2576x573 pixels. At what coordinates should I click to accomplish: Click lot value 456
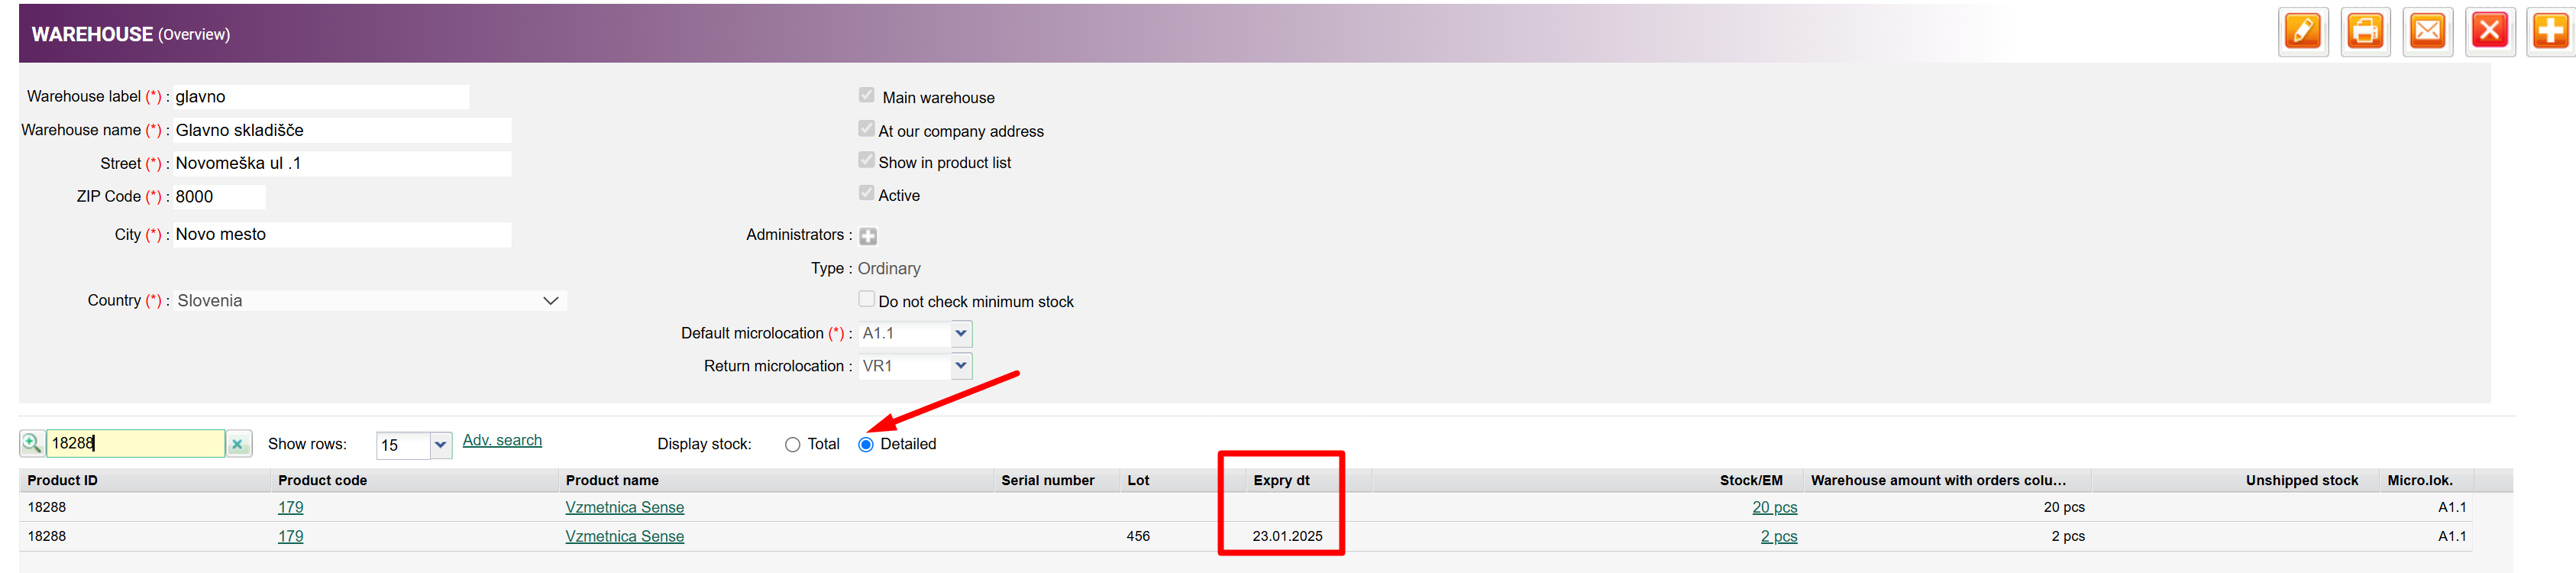click(x=1138, y=536)
